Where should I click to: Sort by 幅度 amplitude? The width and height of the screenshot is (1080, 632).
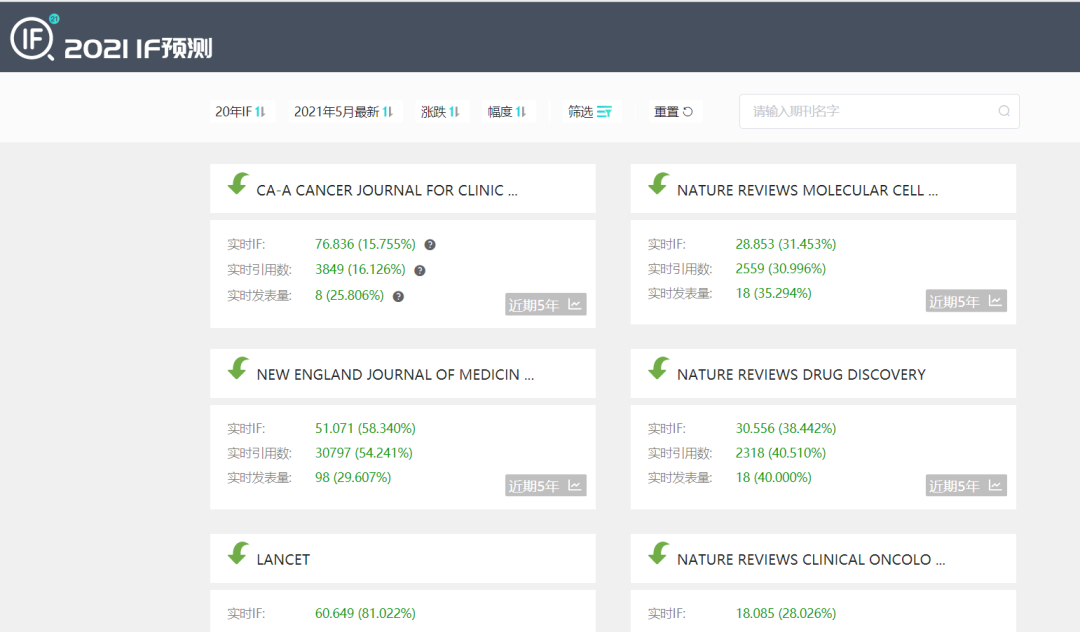(507, 112)
